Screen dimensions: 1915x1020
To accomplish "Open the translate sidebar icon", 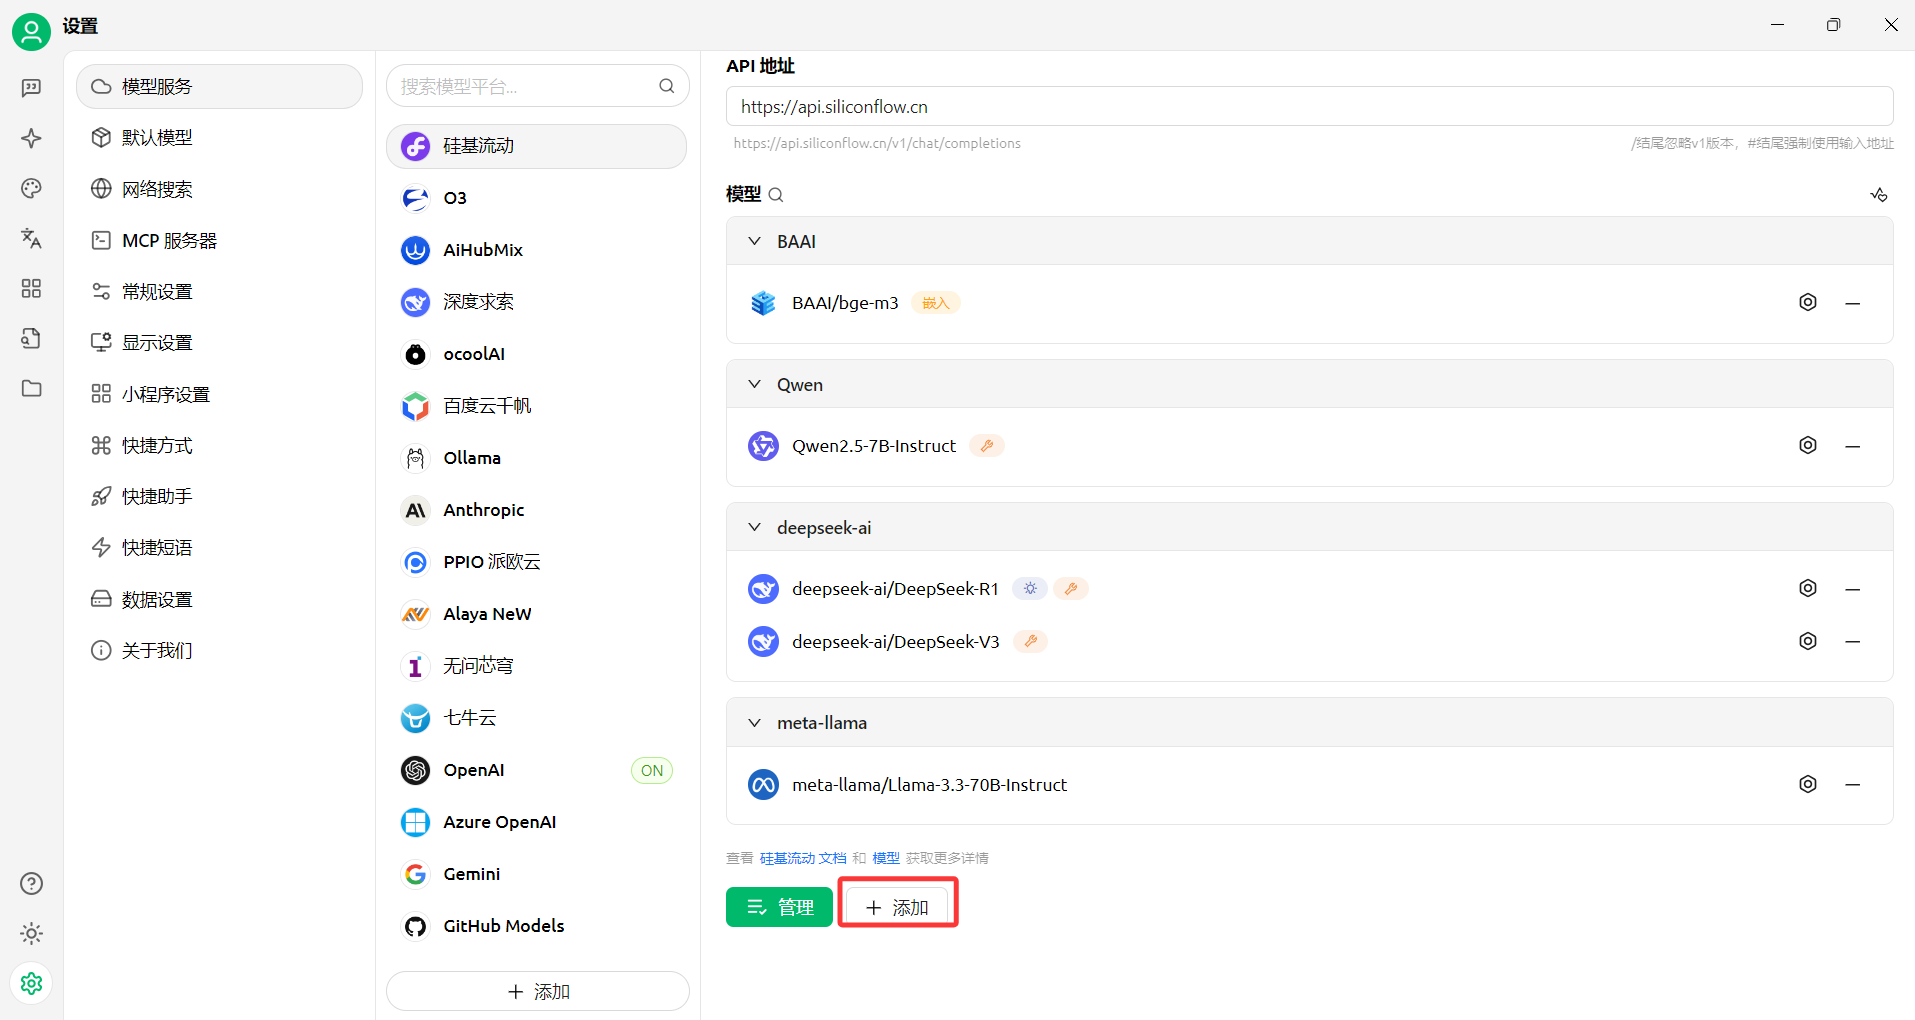I will coord(31,238).
